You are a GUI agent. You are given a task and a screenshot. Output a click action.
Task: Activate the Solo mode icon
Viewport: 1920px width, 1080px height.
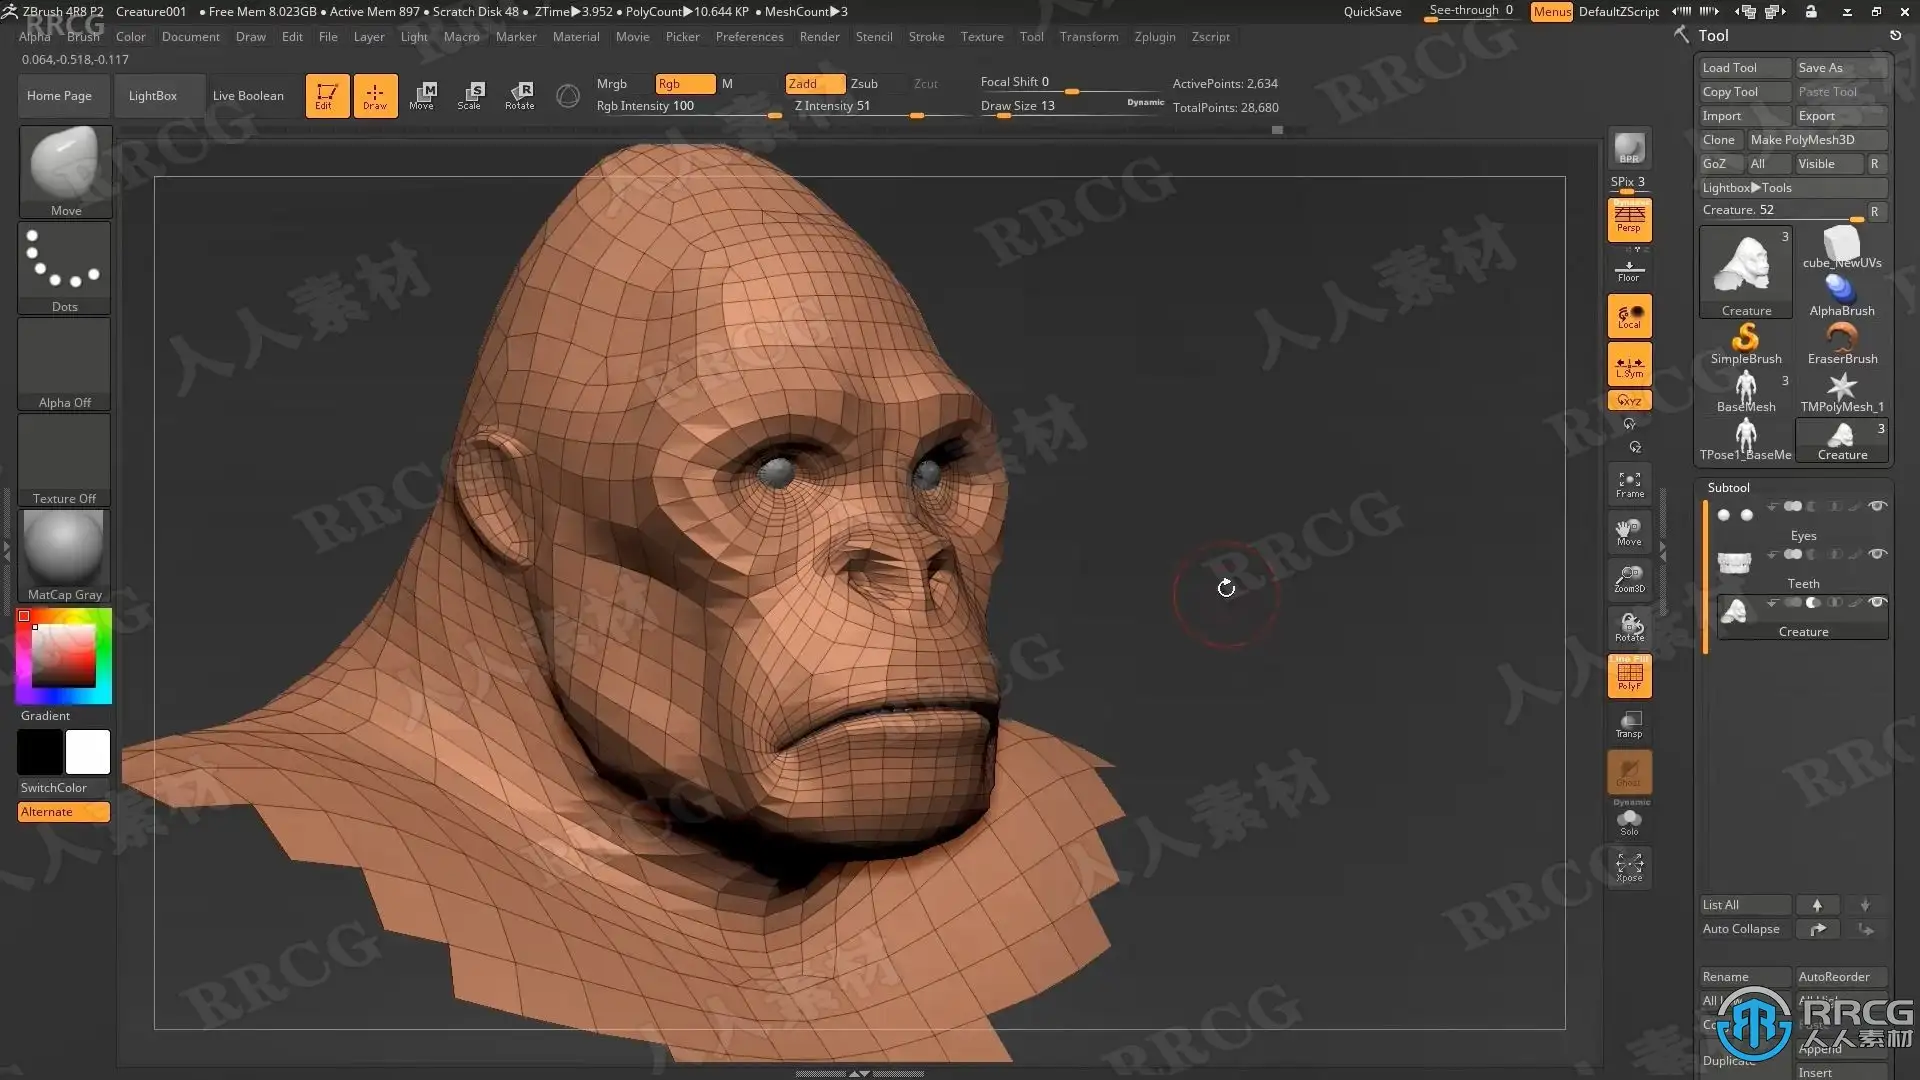(x=1629, y=822)
